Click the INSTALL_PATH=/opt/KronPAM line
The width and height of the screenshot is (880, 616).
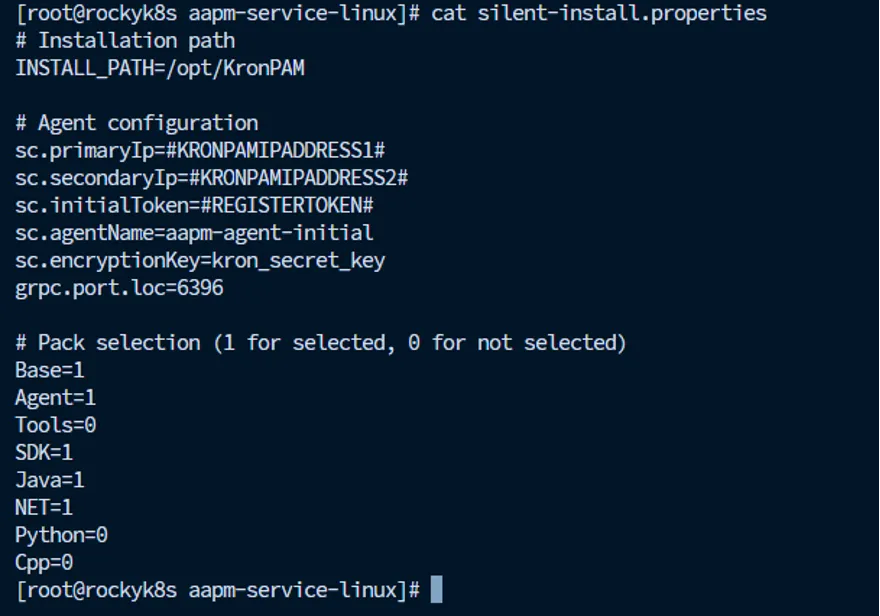coord(160,68)
